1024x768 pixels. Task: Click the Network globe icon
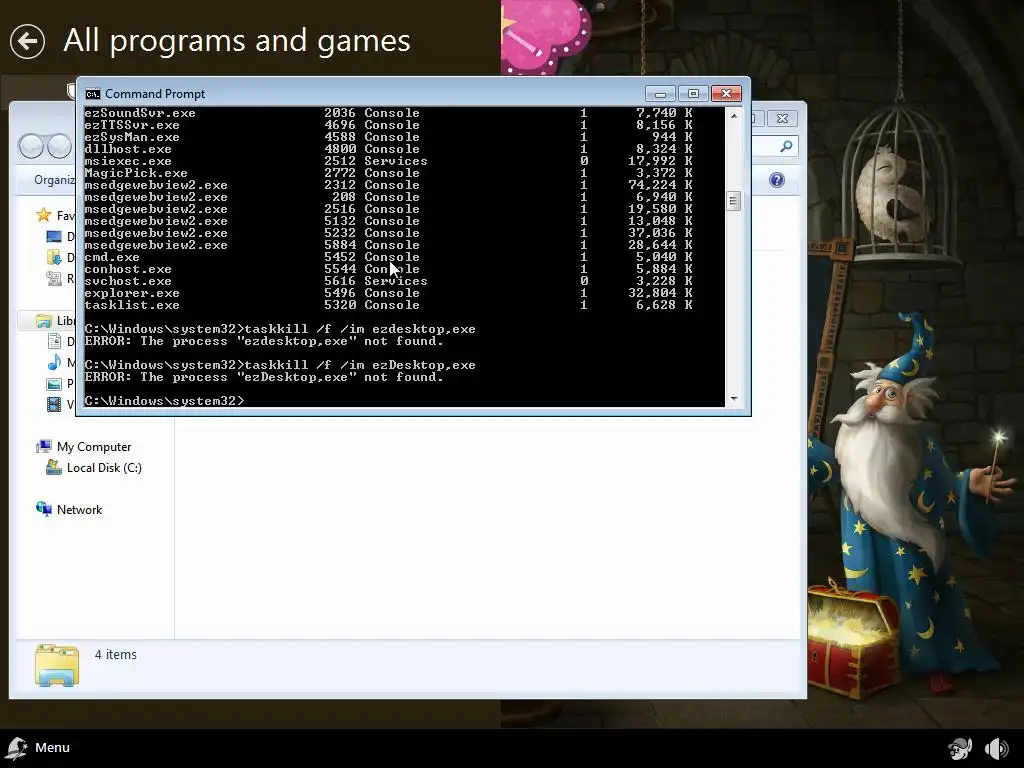pos(44,509)
